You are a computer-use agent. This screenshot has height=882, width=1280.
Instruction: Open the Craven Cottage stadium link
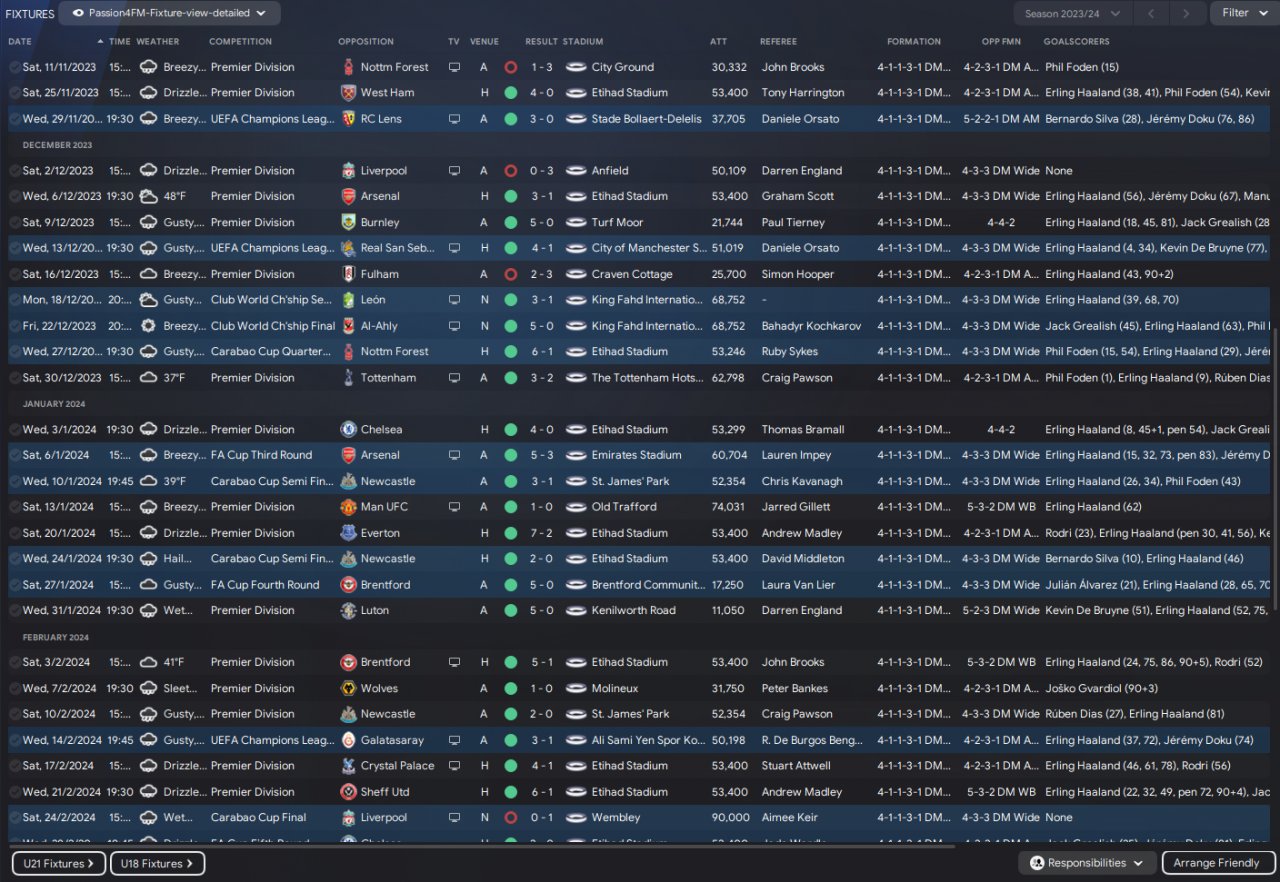coord(631,274)
